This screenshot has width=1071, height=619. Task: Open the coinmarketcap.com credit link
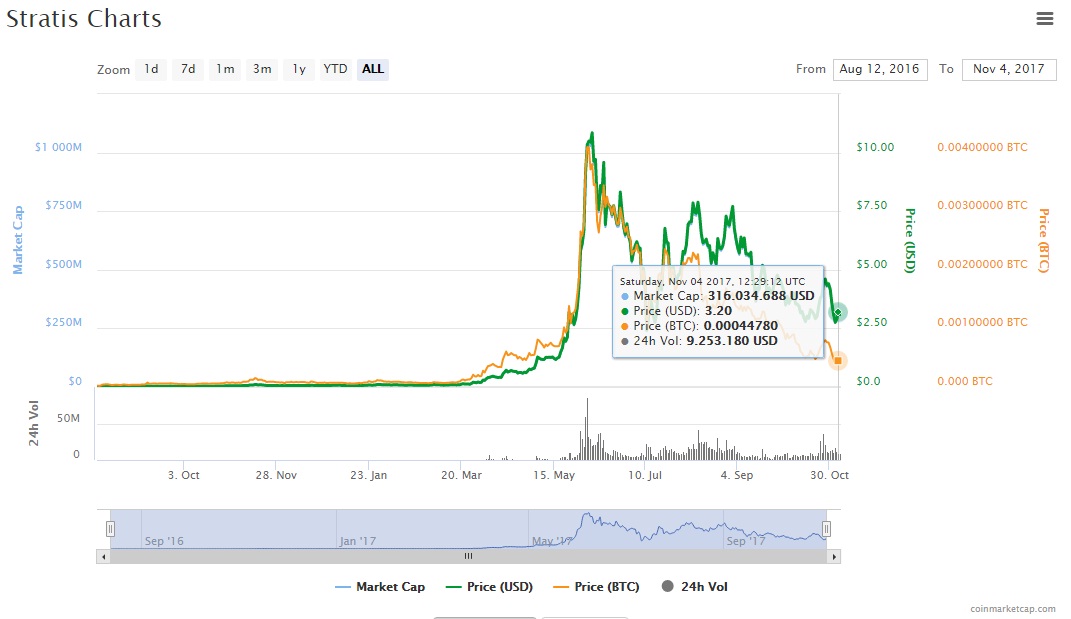[x=1013, y=609]
